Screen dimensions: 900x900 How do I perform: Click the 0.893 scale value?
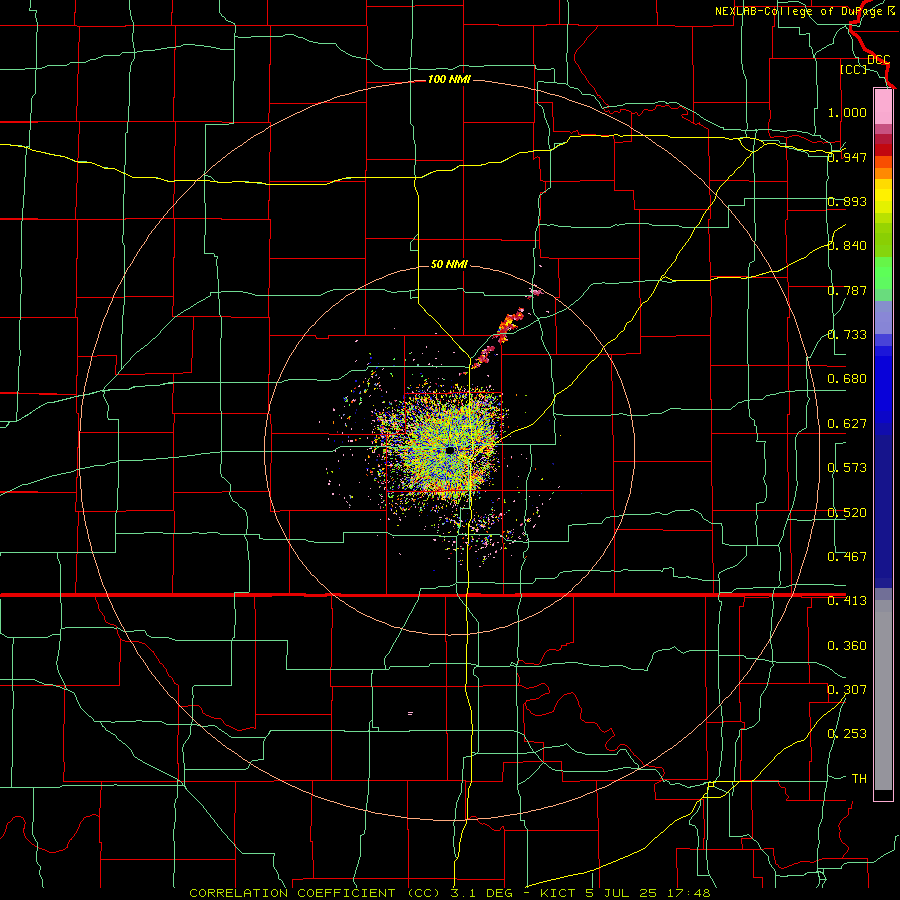click(x=847, y=201)
